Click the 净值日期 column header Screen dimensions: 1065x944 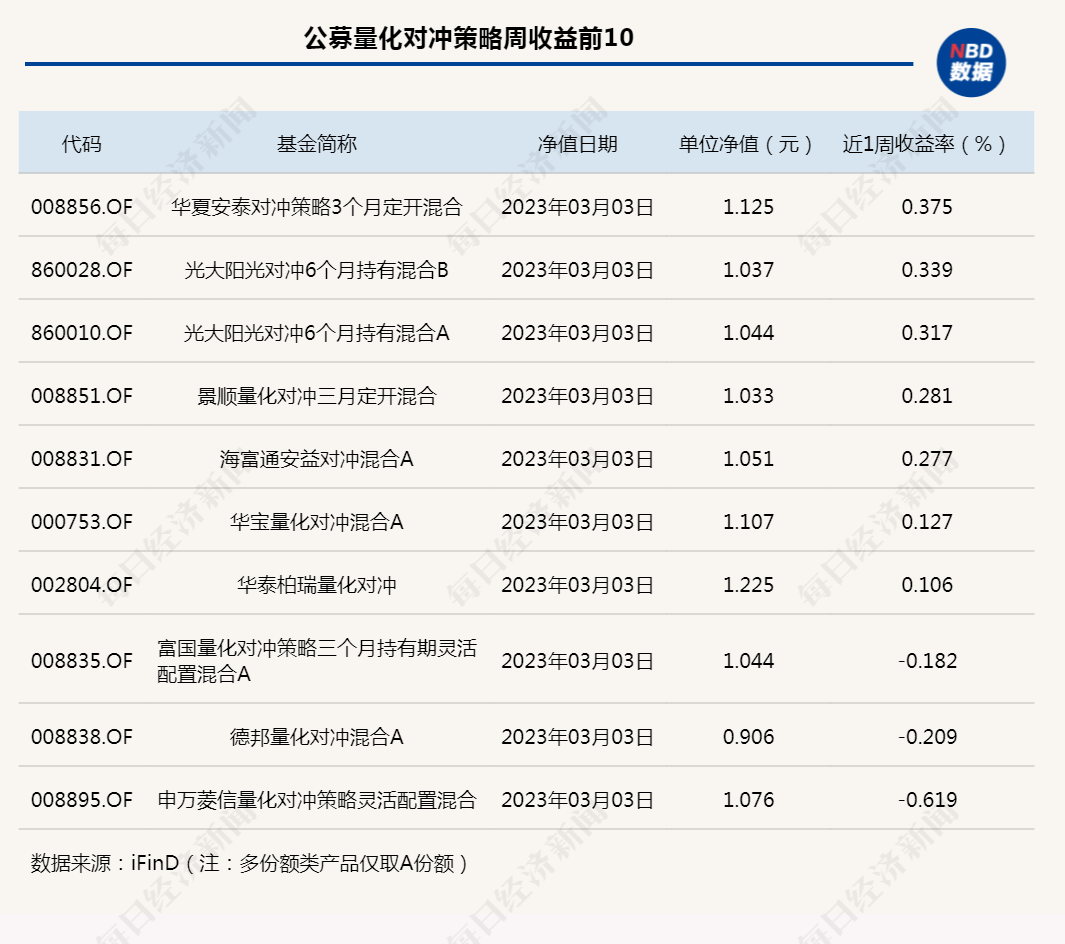pyautogui.click(x=577, y=144)
